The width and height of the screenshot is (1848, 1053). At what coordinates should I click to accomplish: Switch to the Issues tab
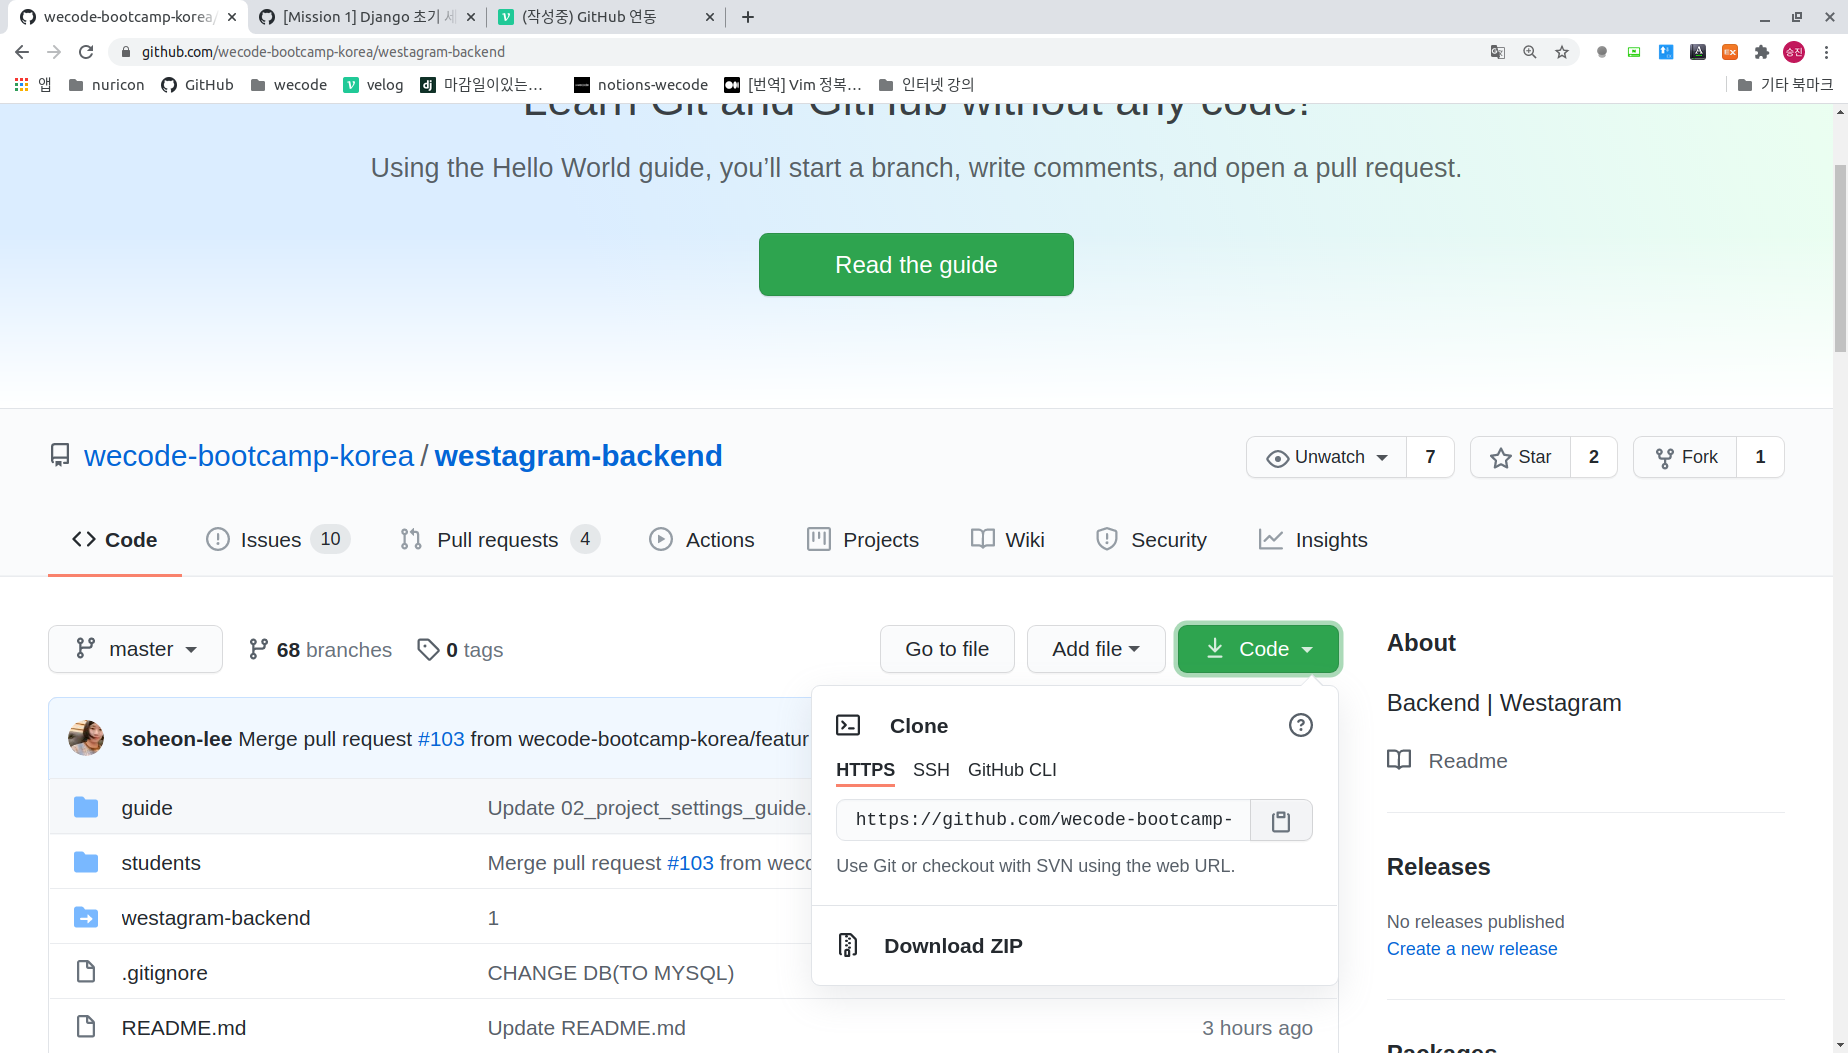[277, 540]
